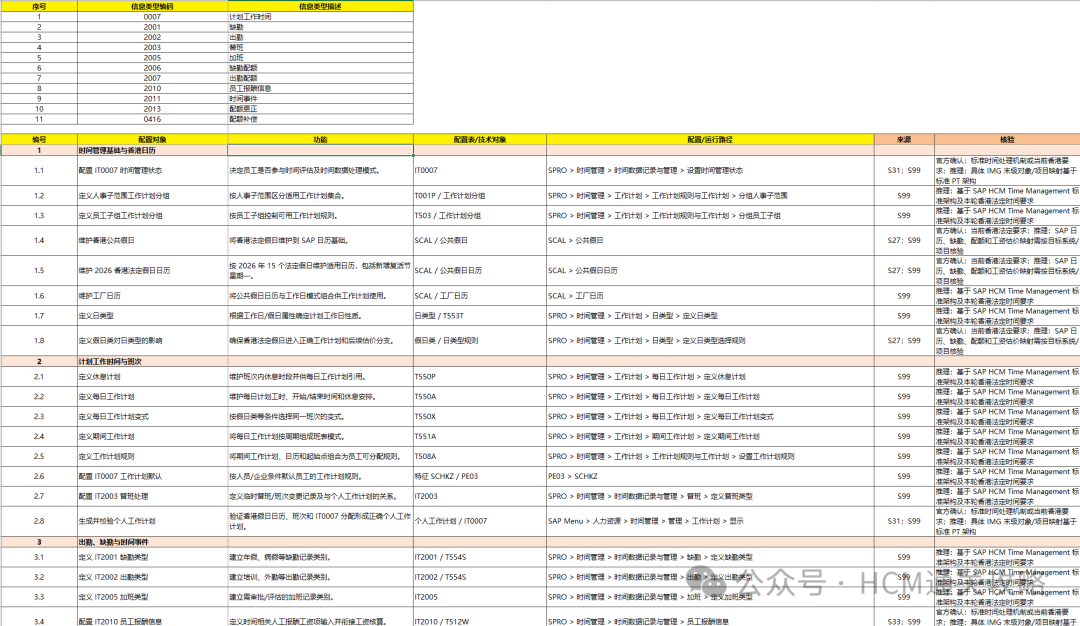
Task: Click the '信息类型编码' column header
Action: [152, 6]
